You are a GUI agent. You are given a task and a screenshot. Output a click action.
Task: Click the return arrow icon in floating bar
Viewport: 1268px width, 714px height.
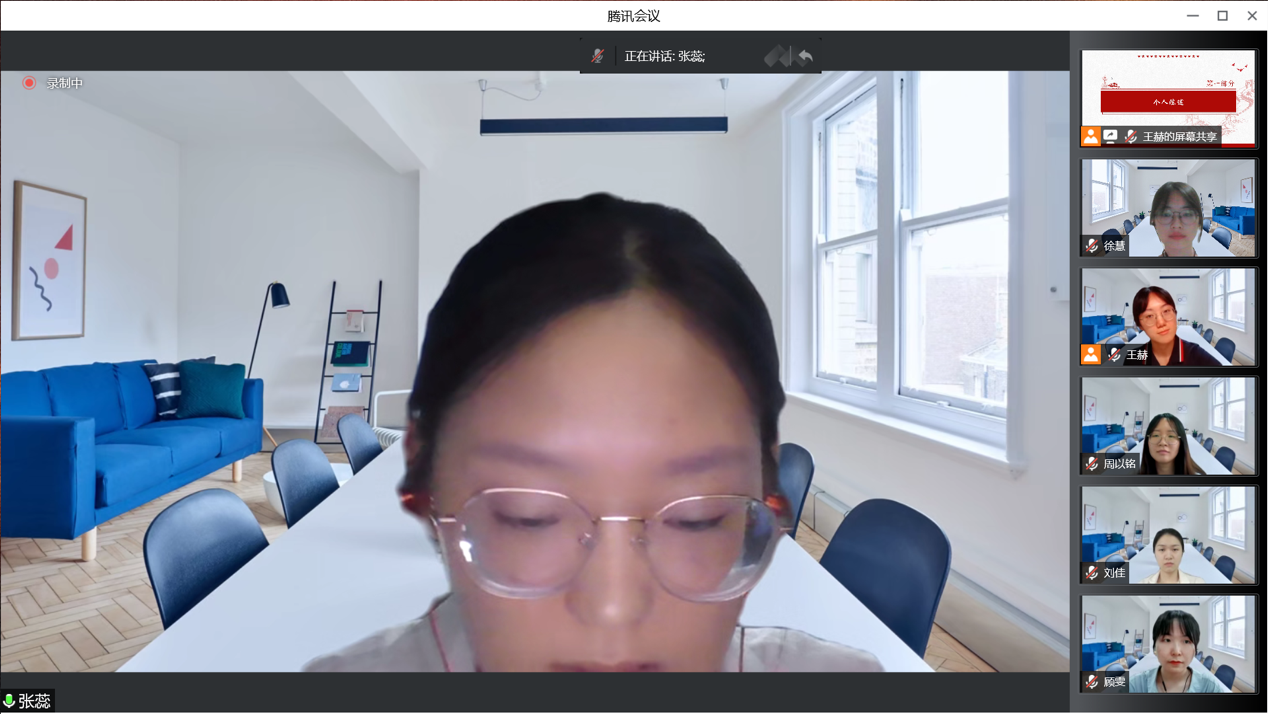[805, 56]
